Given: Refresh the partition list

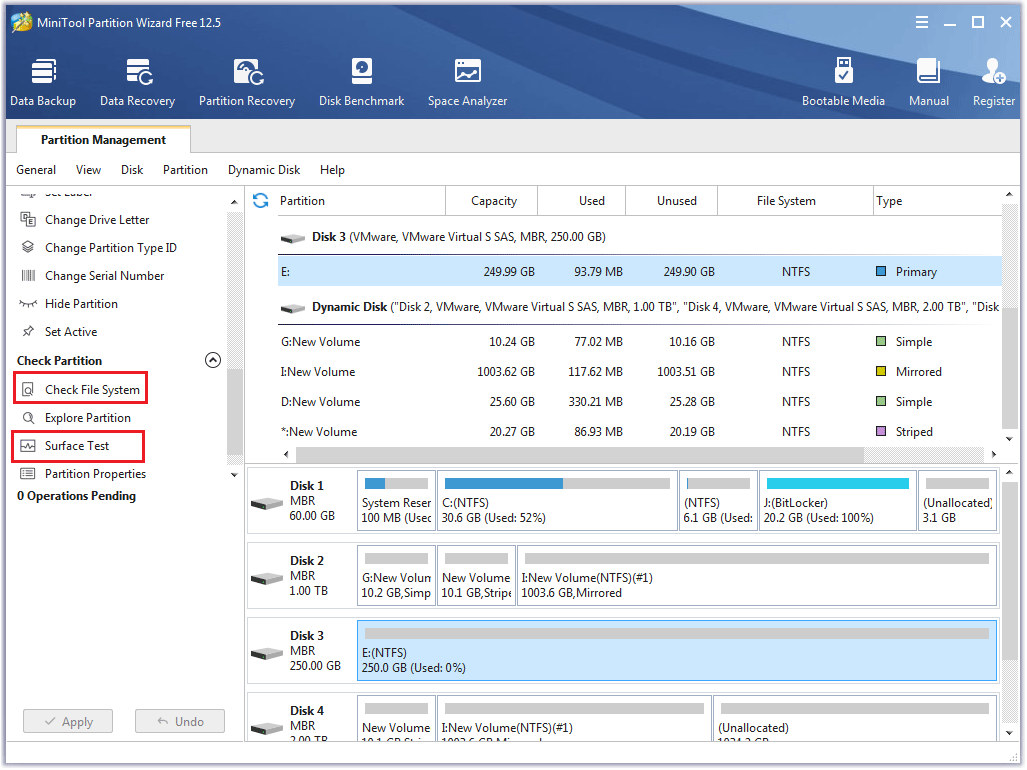Looking at the screenshot, I should [x=261, y=200].
